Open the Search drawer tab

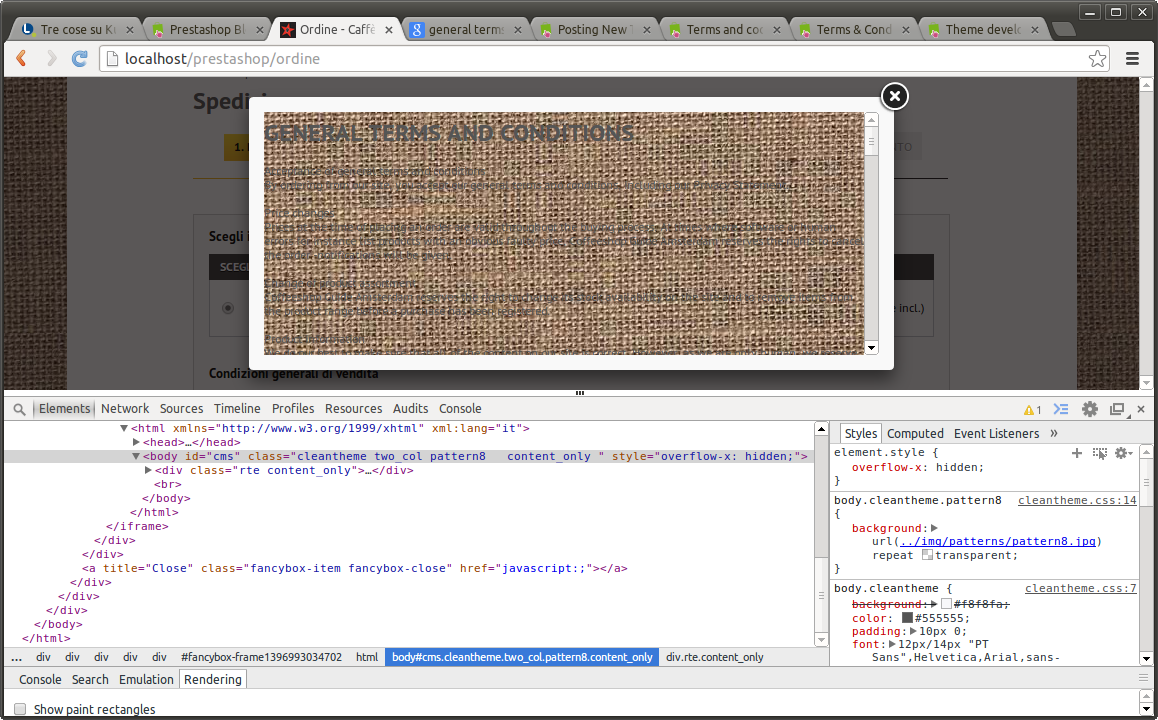[90, 679]
